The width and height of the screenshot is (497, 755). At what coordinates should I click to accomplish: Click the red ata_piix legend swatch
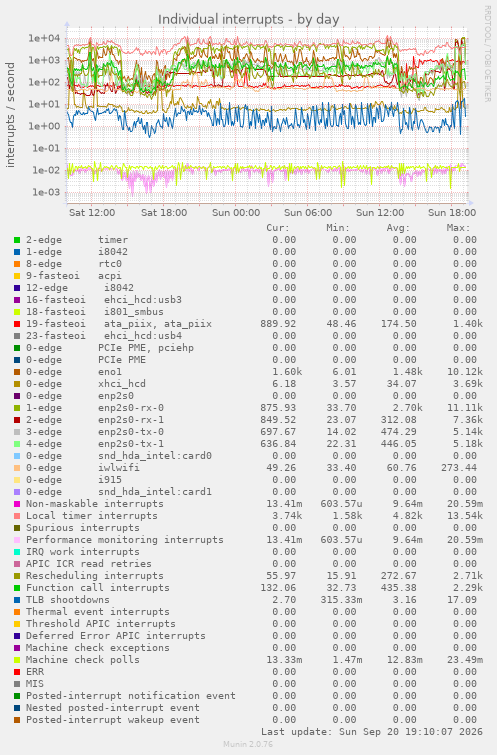click(x=17, y=324)
